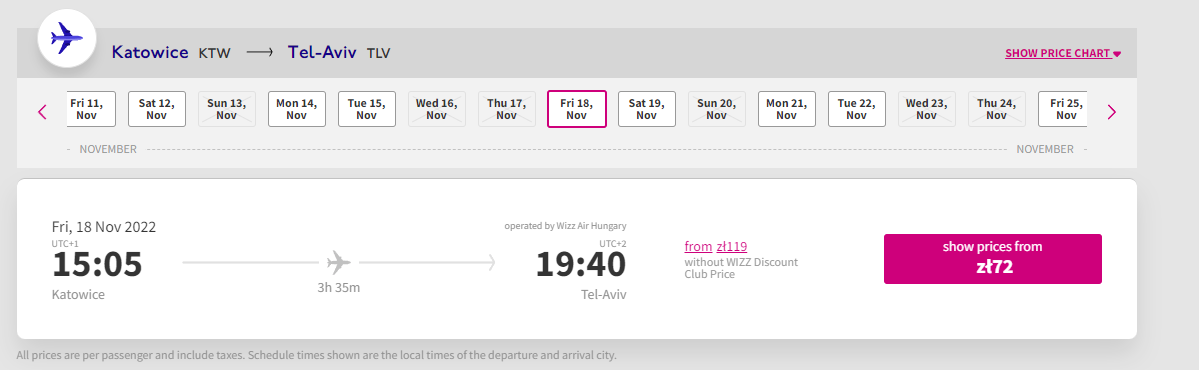Advance to later dates with right arrow

click(x=1111, y=112)
